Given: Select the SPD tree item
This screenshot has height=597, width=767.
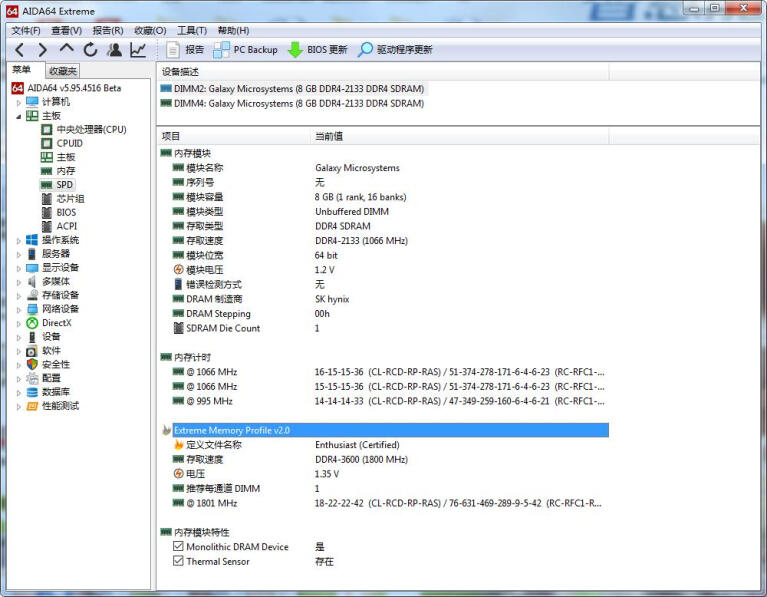Looking at the screenshot, I should [64, 184].
